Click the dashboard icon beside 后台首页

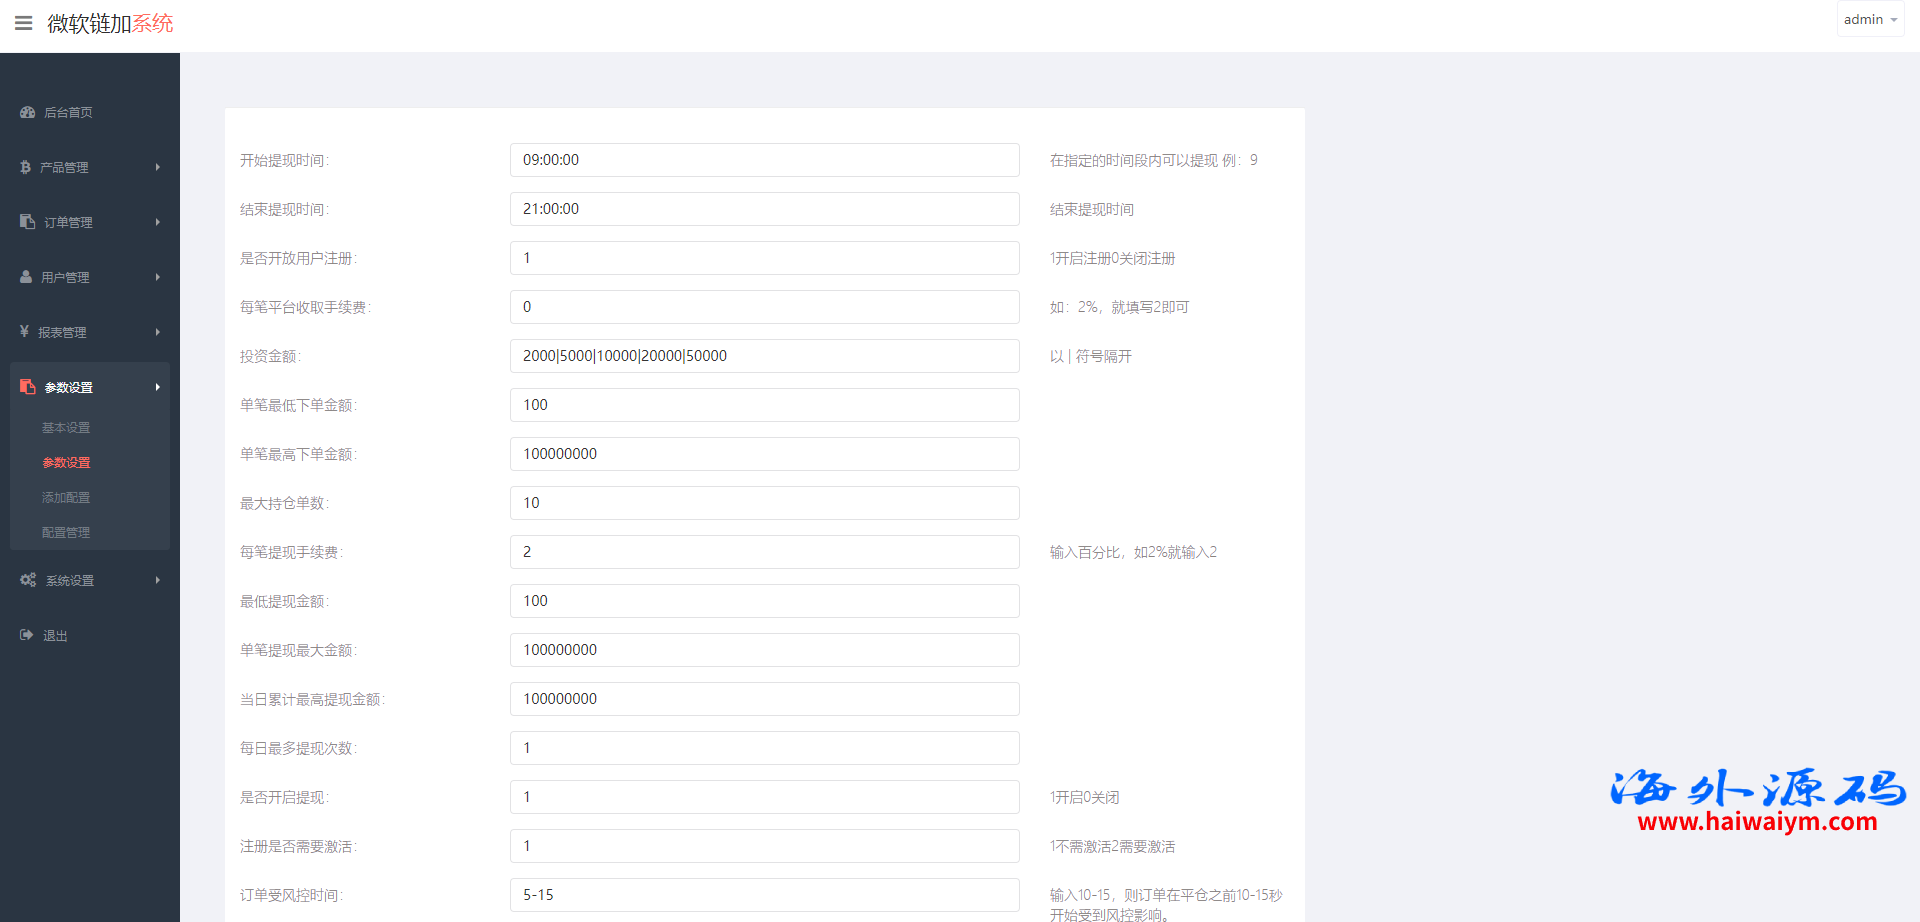click(x=28, y=112)
